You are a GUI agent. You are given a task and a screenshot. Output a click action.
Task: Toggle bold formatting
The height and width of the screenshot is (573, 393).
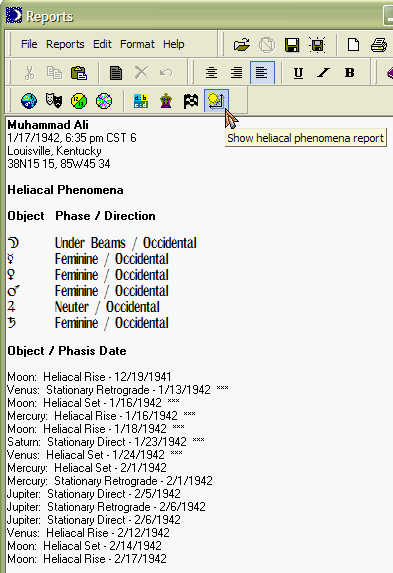point(349,72)
